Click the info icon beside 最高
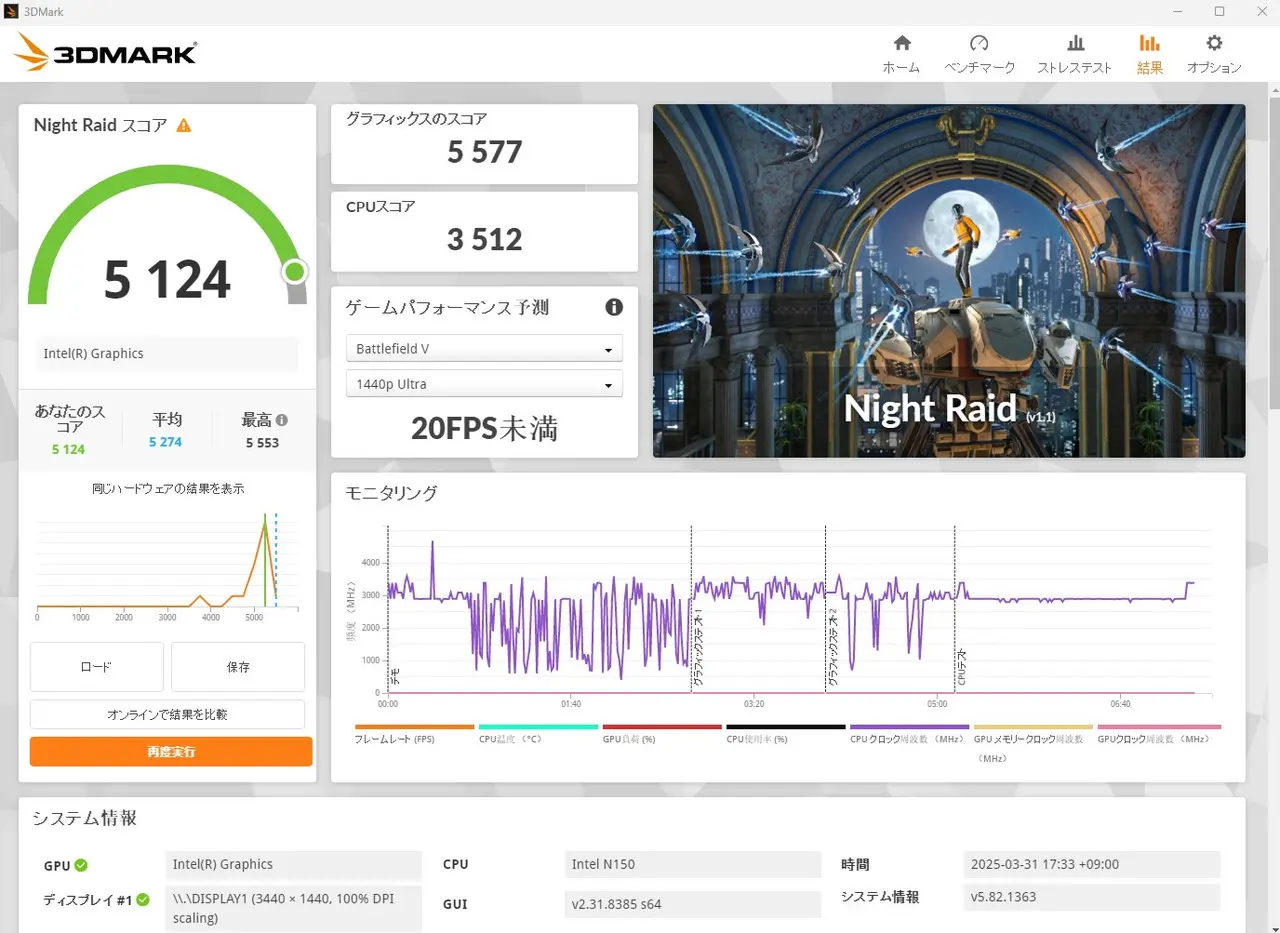1280x933 pixels. coord(282,420)
